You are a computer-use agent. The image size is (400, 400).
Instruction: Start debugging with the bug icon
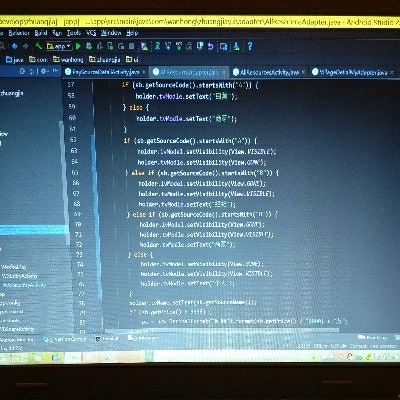tap(89, 46)
